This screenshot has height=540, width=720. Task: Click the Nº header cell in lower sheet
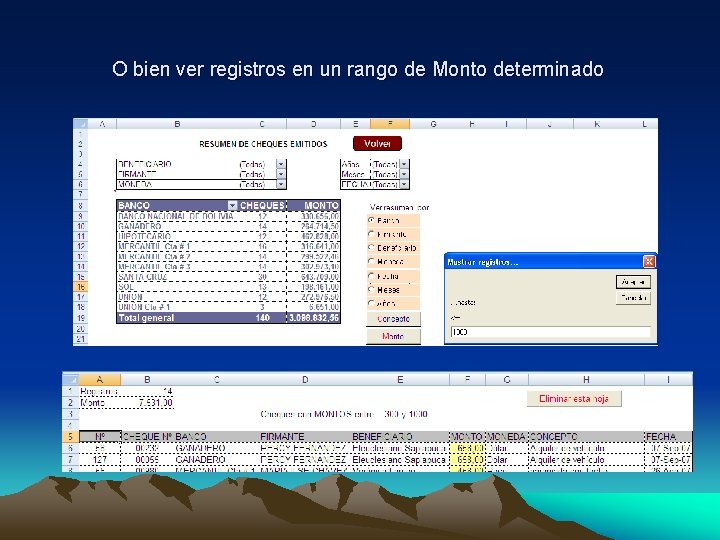point(100,436)
